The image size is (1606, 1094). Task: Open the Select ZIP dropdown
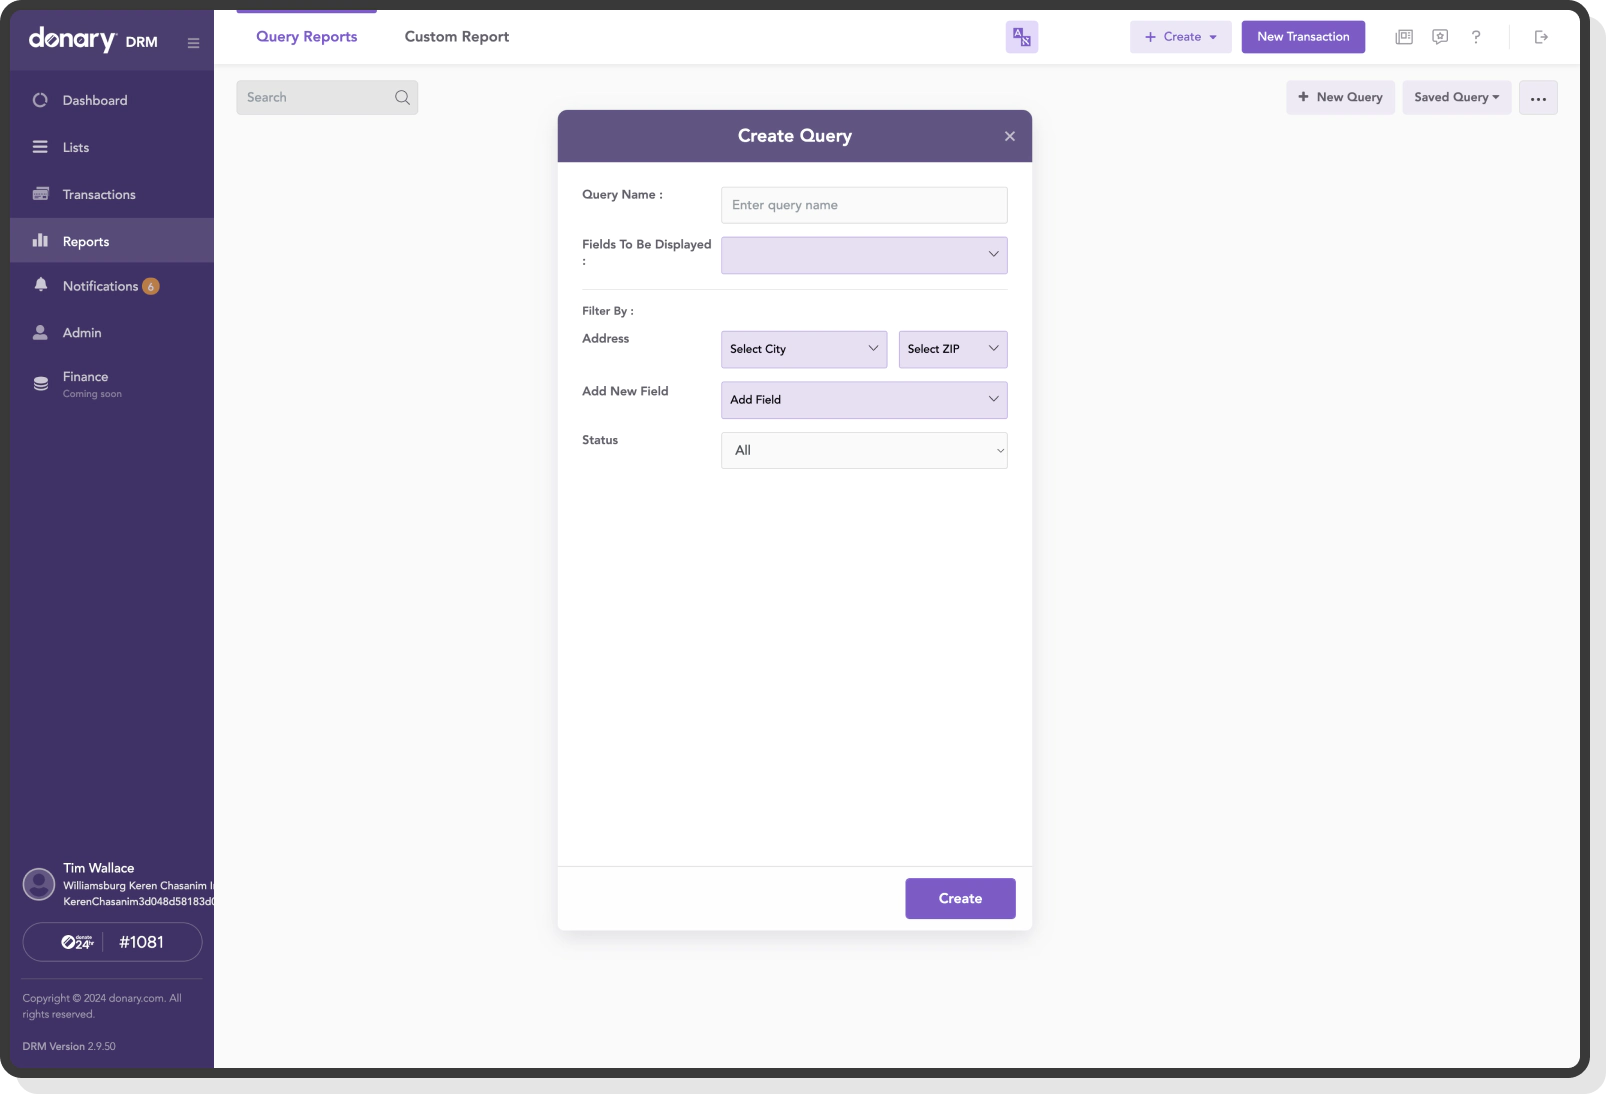[x=951, y=349]
